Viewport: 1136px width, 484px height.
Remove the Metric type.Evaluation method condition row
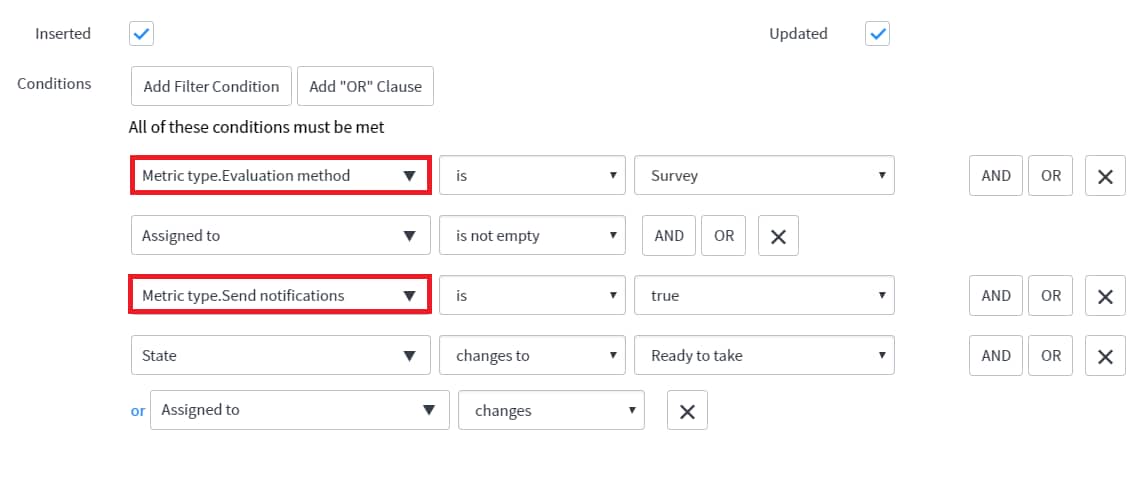coord(1105,175)
